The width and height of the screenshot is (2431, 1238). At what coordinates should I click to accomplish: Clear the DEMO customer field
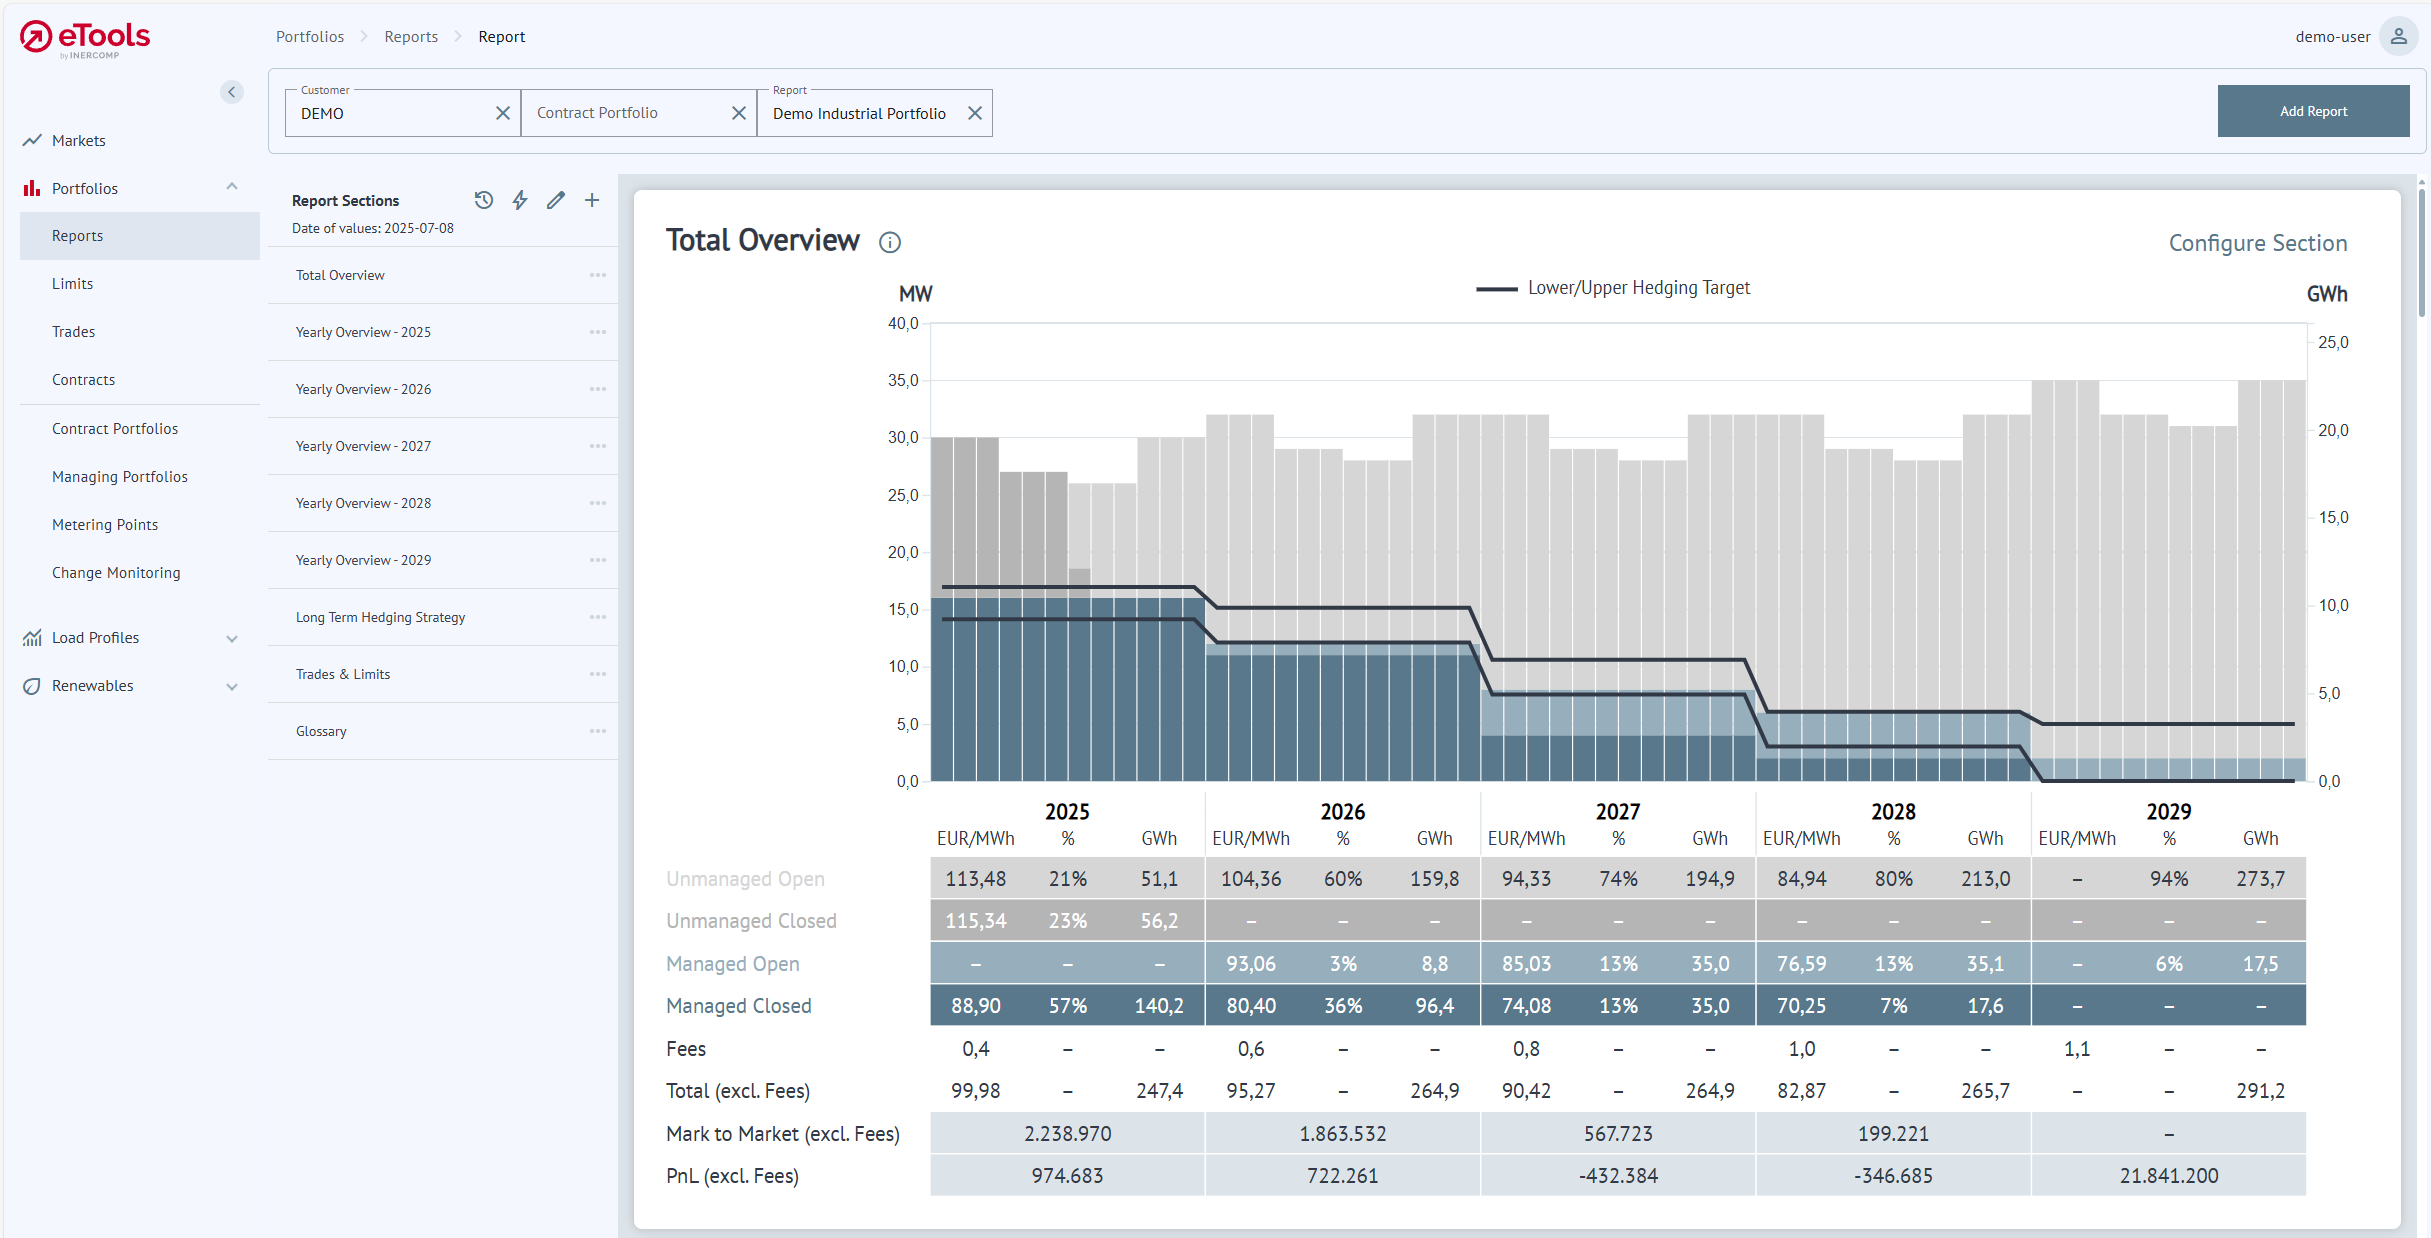tap(503, 113)
